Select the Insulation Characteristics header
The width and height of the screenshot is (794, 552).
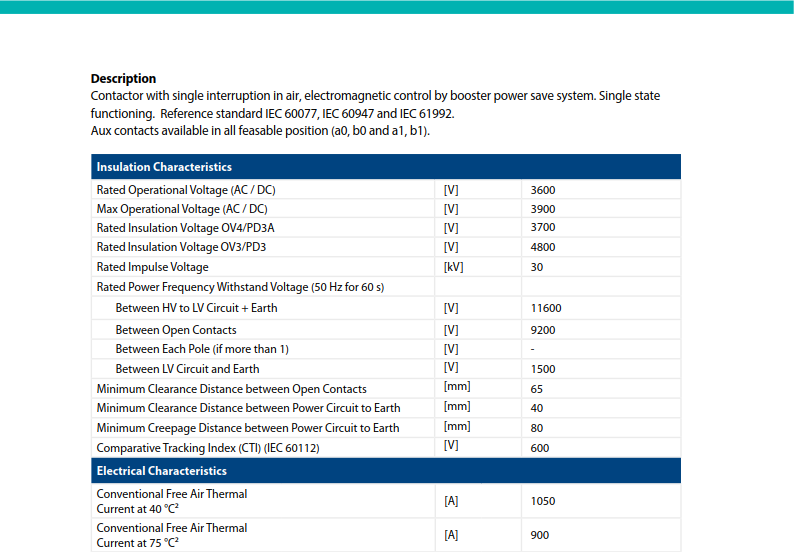(x=386, y=167)
